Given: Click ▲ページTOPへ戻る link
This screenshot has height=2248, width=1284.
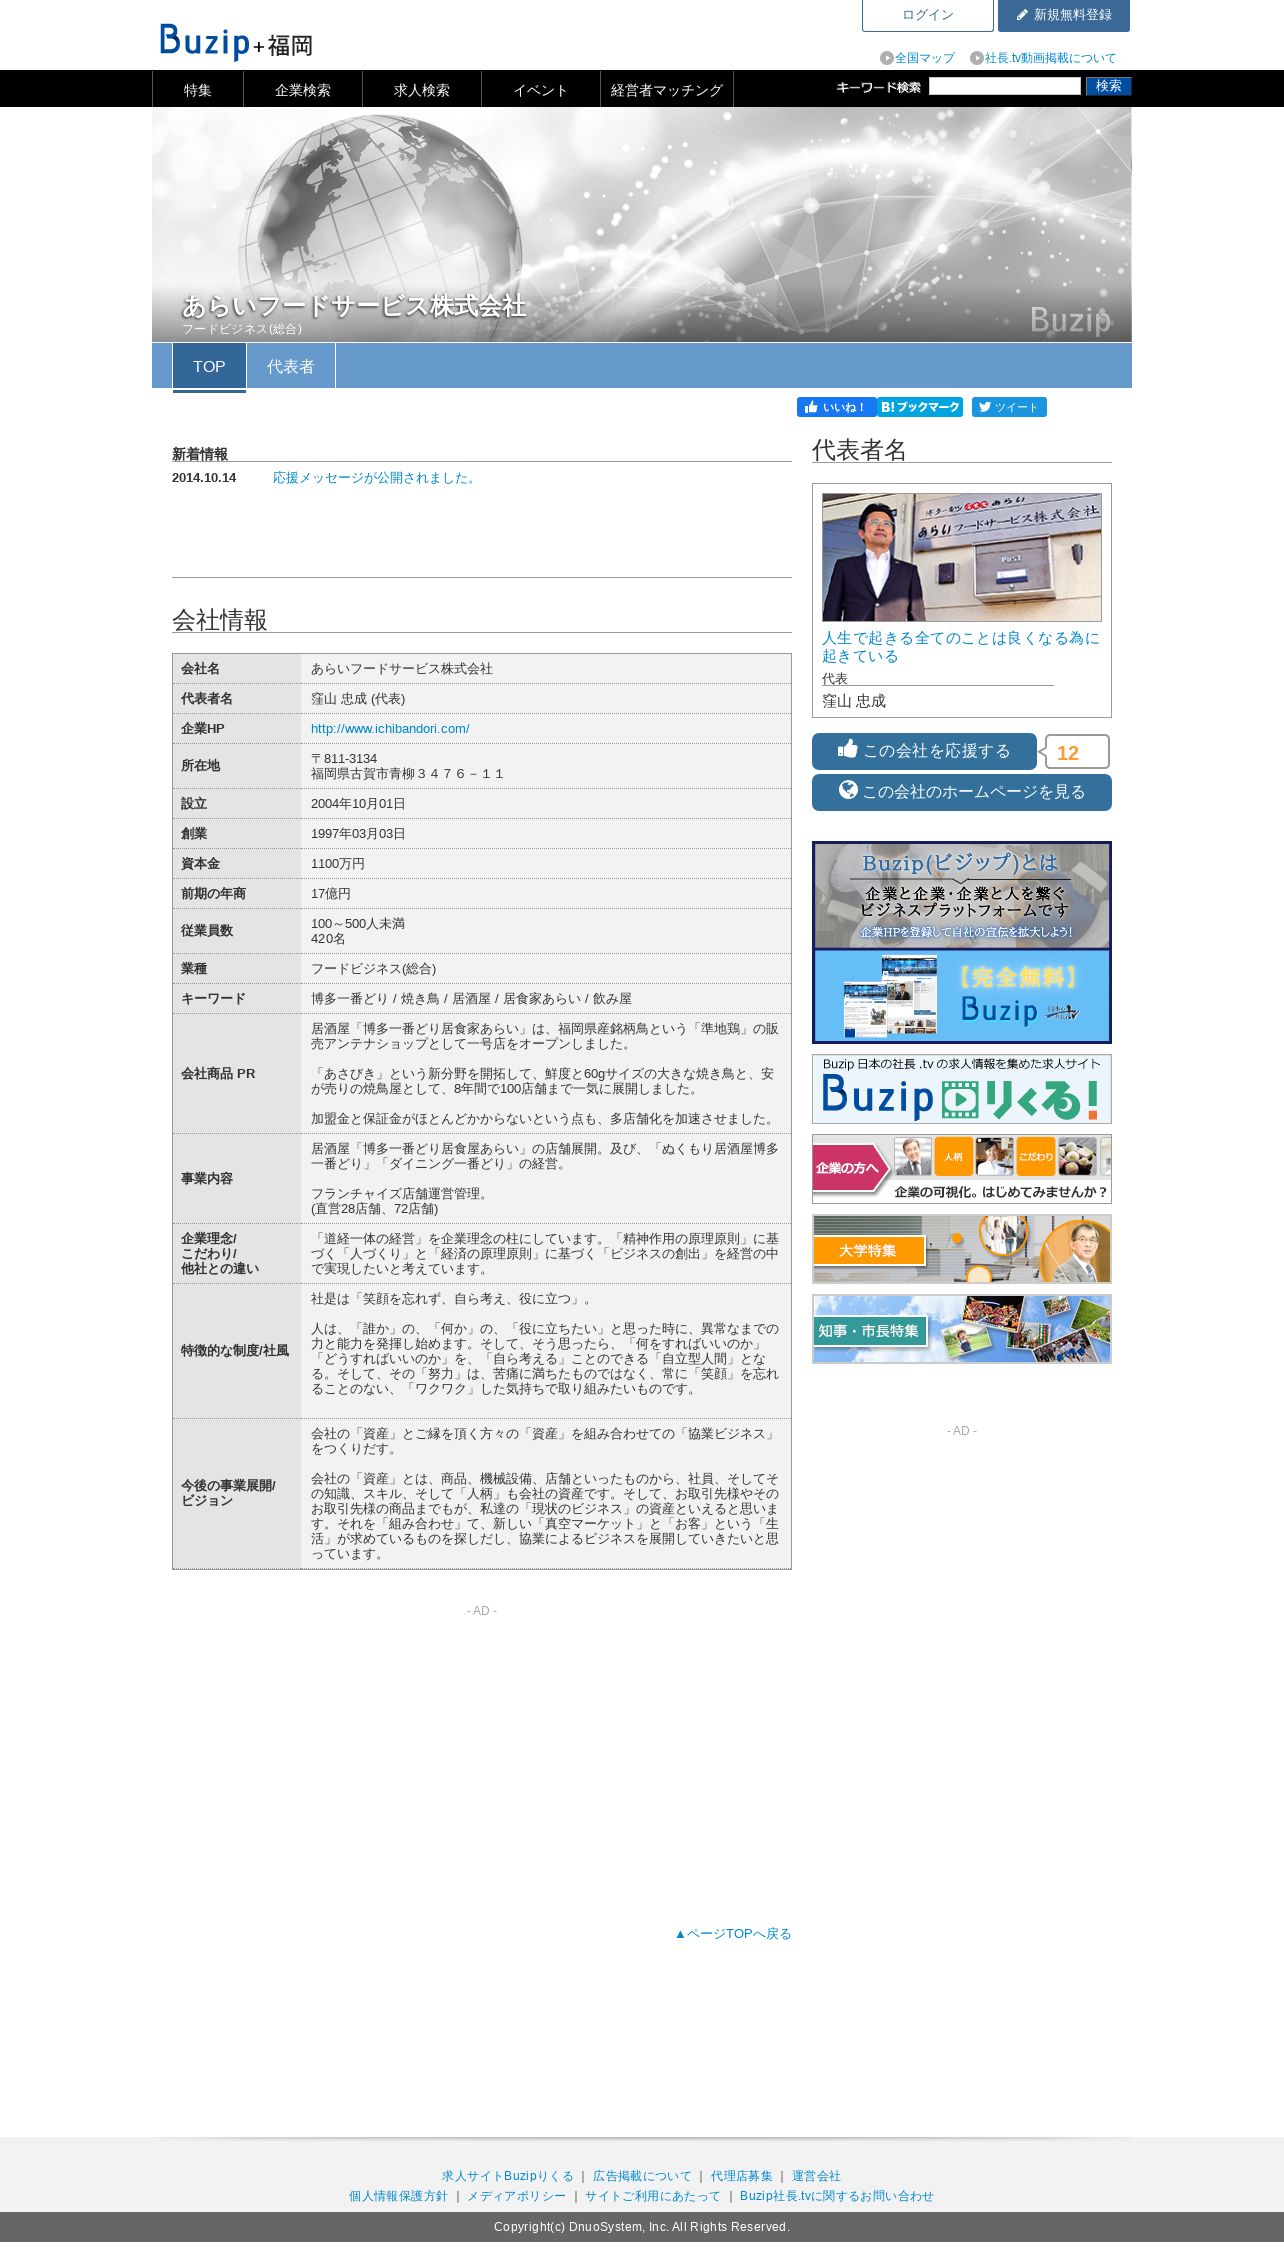Looking at the screenshot, I should pyautogui.click(x=733, y=1934).
